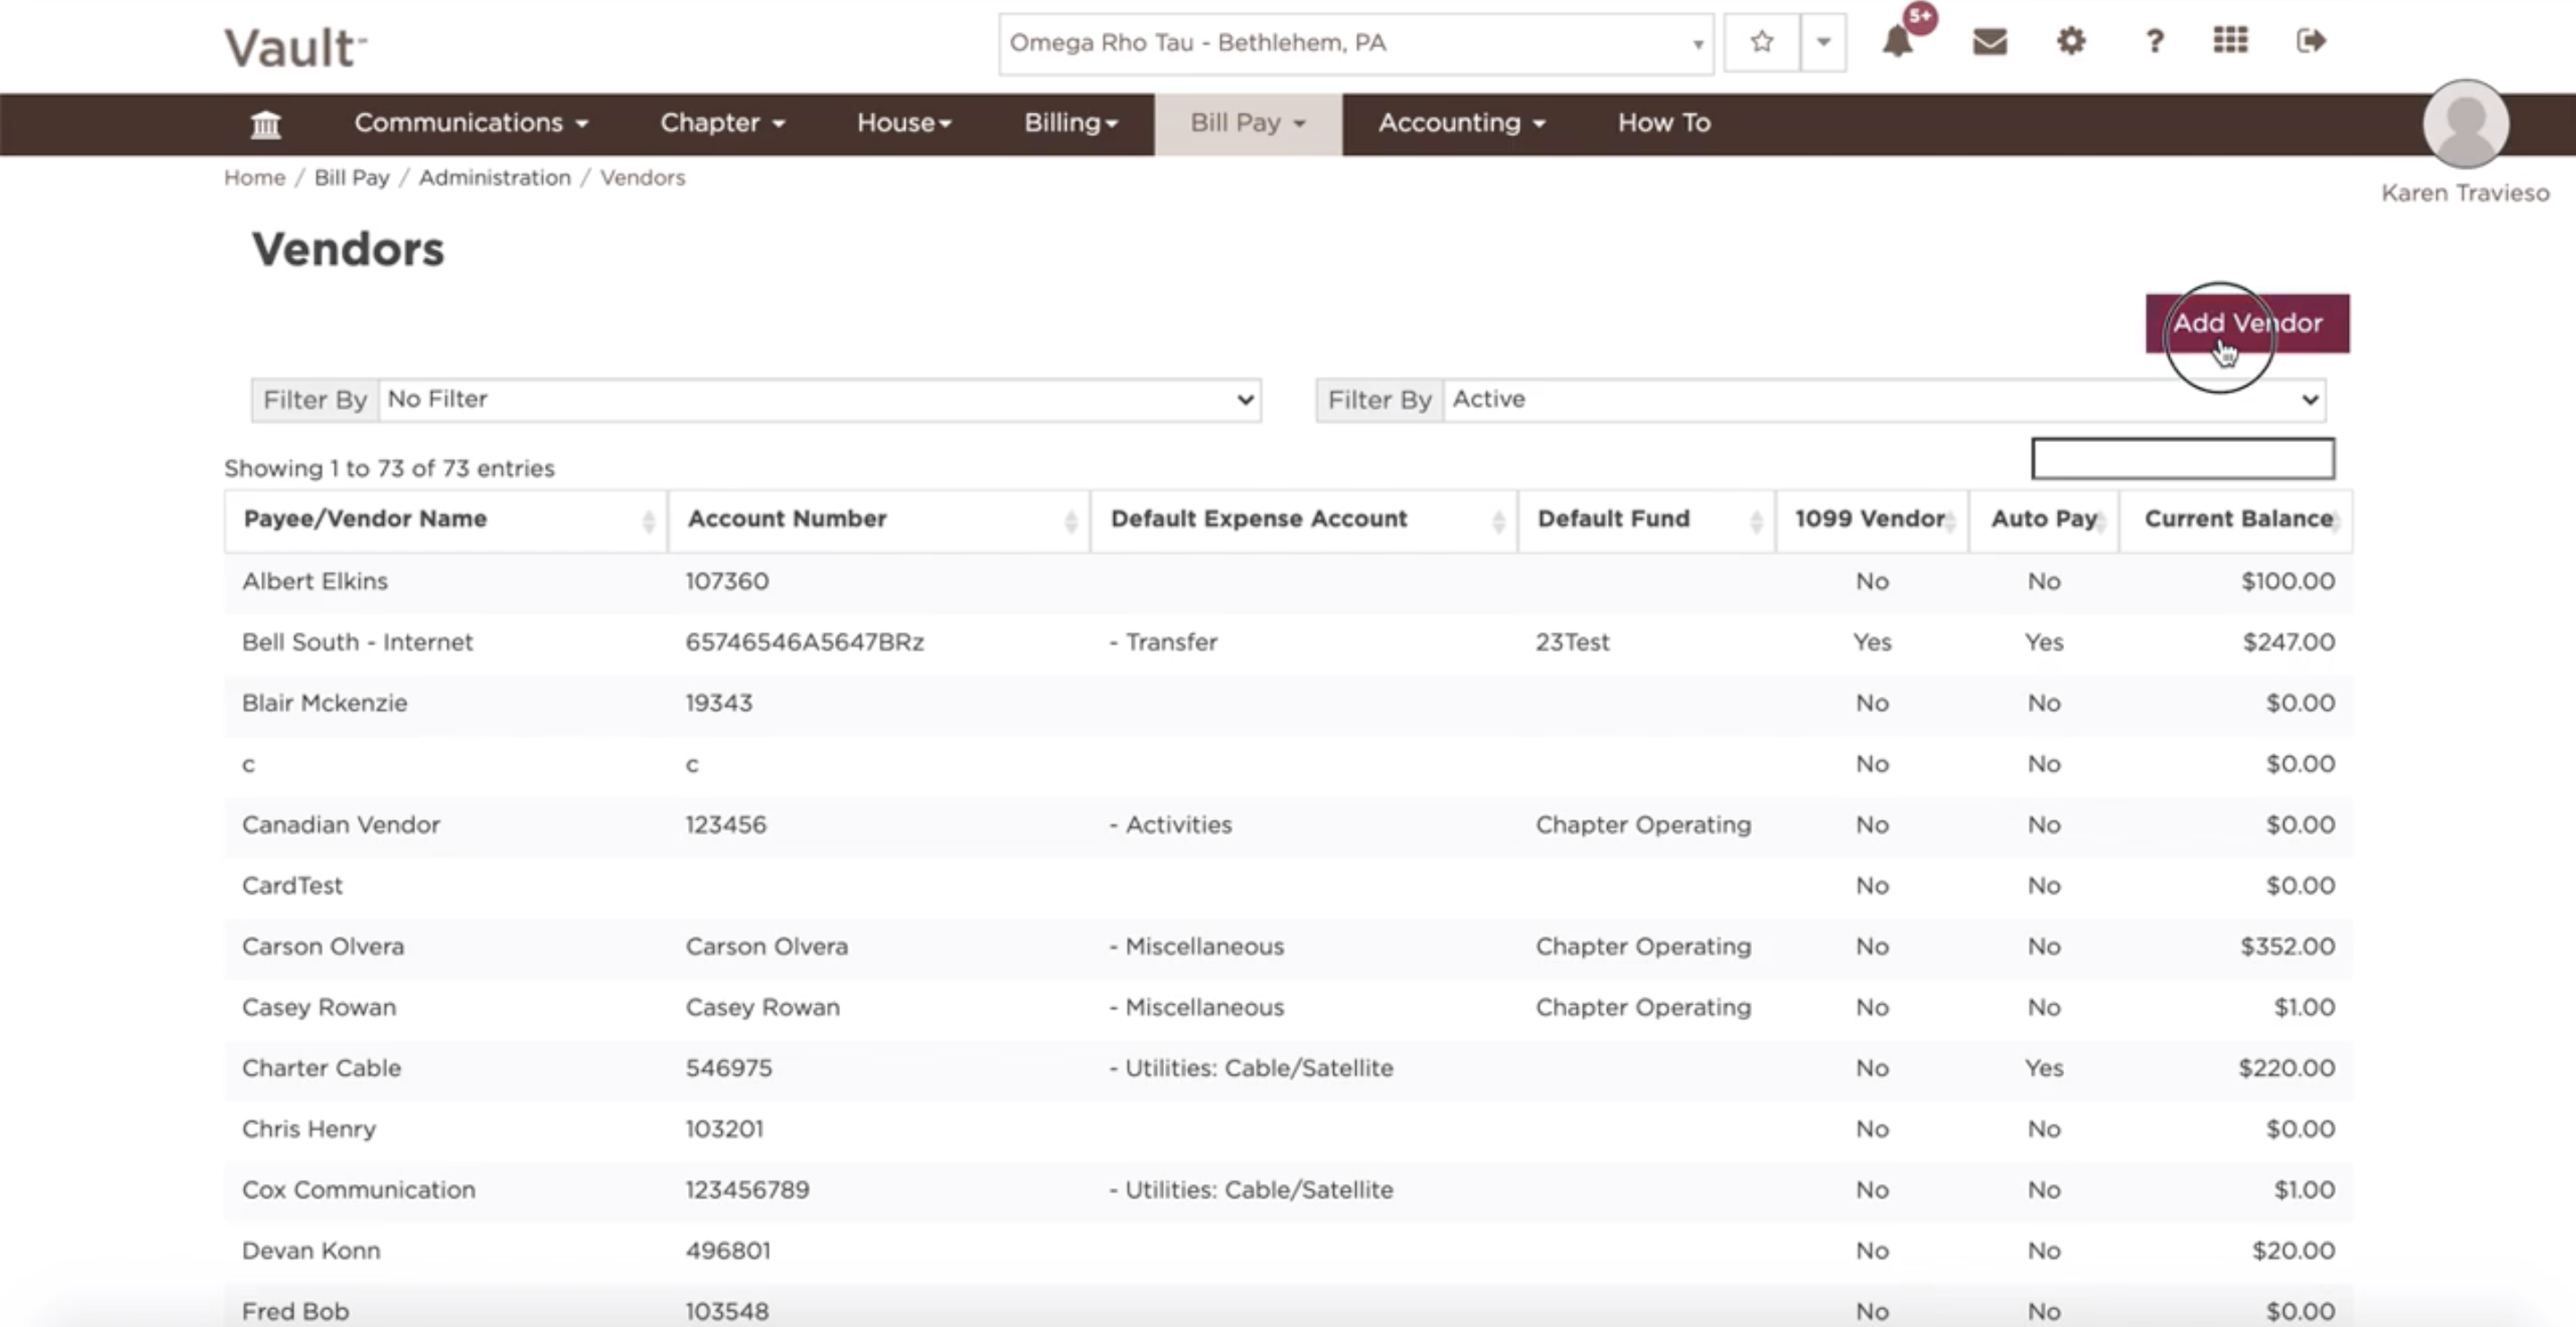Screen dimensions: 2576x1327
Task: Open settings using the gear icon
Action: click(2070, 42)
